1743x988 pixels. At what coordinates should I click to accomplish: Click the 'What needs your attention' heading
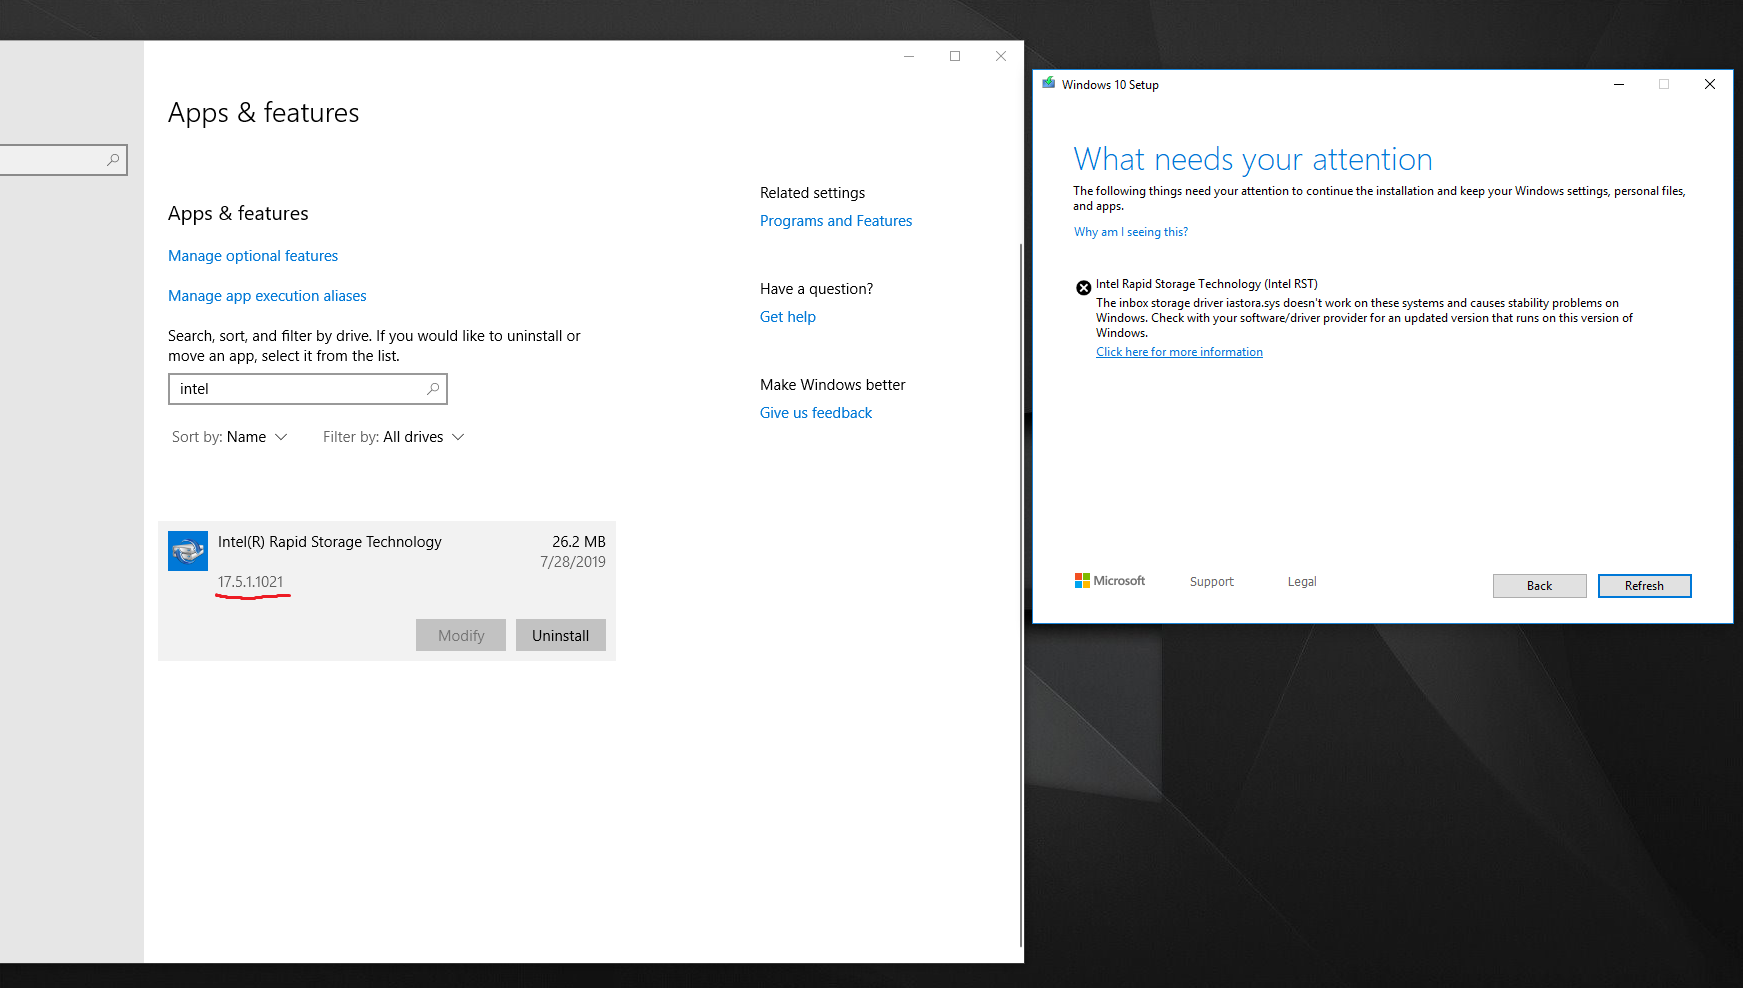point(1253,159)
